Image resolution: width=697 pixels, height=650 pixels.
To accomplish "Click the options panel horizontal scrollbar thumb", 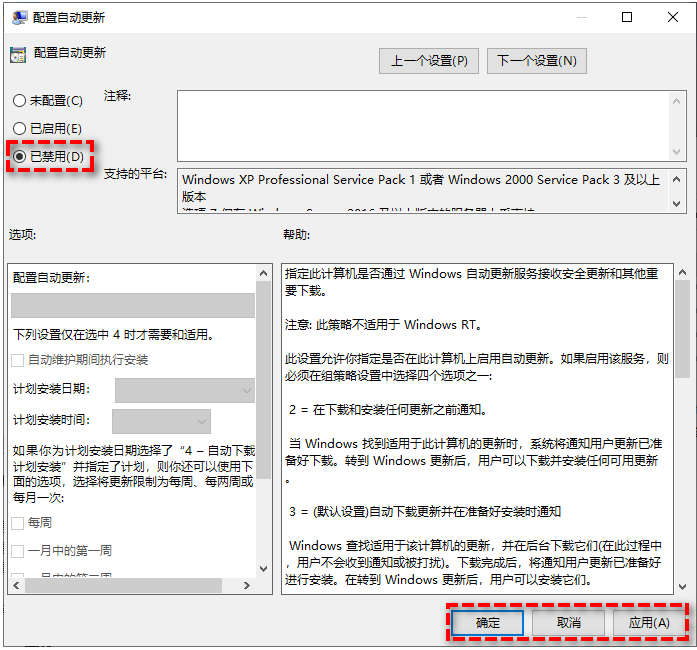I will [124, 585].
